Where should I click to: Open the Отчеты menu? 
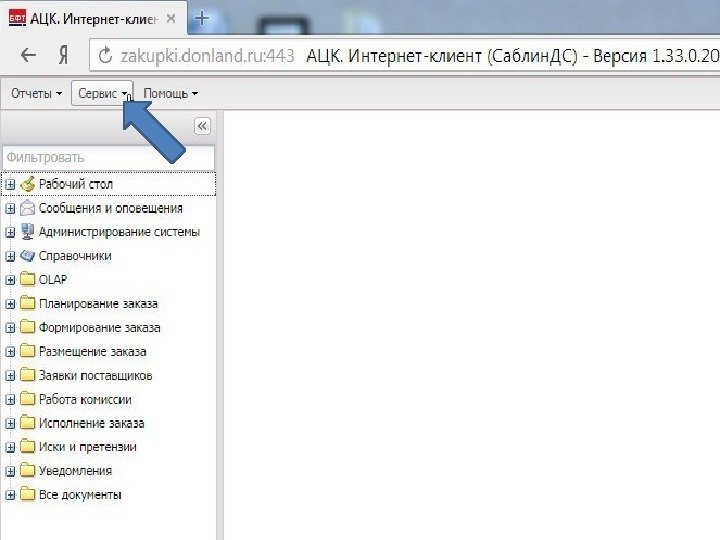click(x=36, y=93)
